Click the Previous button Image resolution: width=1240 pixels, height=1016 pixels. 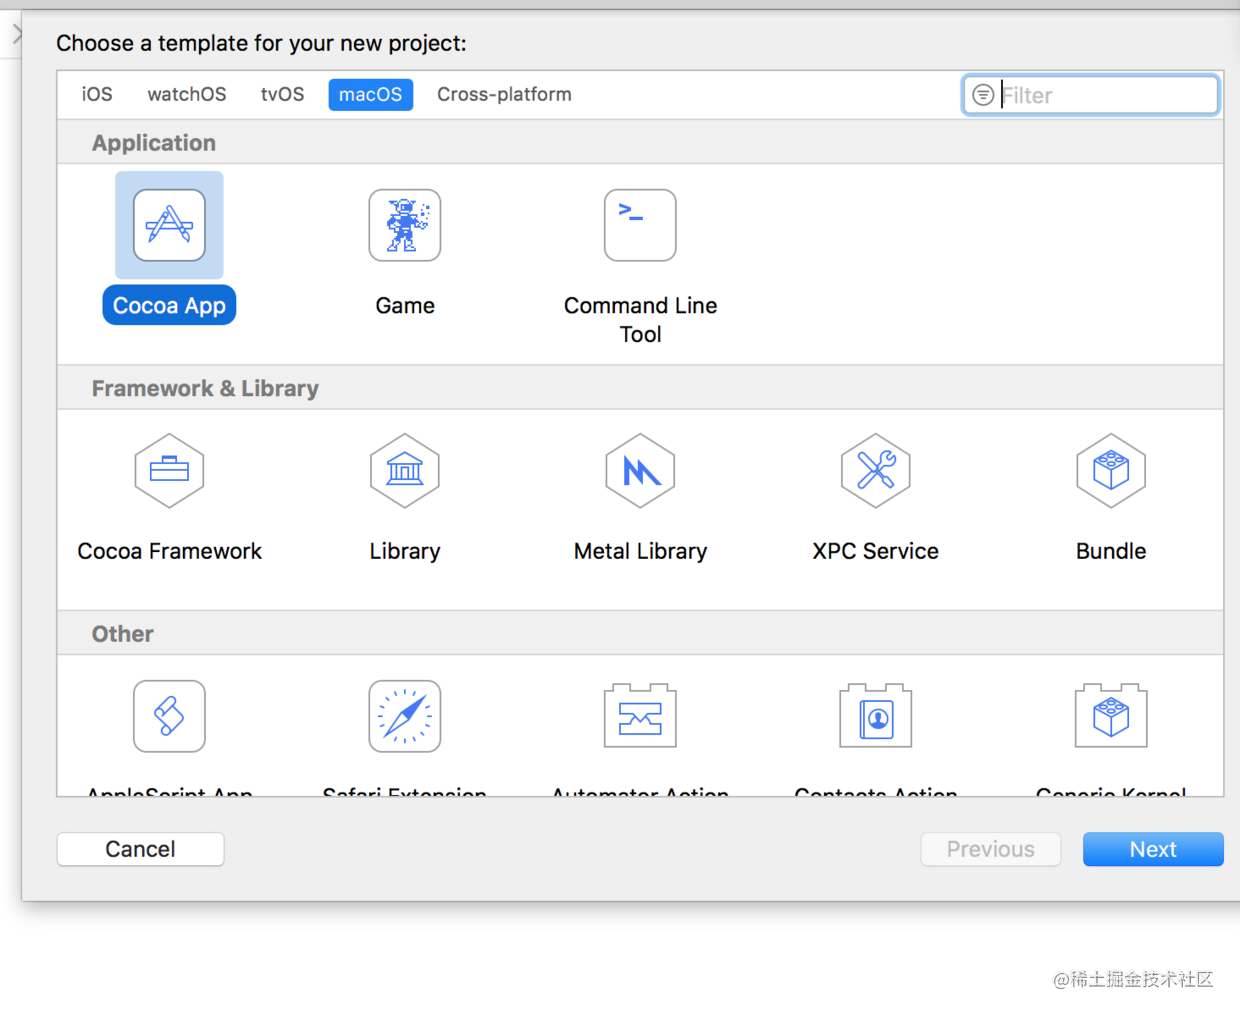[x=991, y=849]
